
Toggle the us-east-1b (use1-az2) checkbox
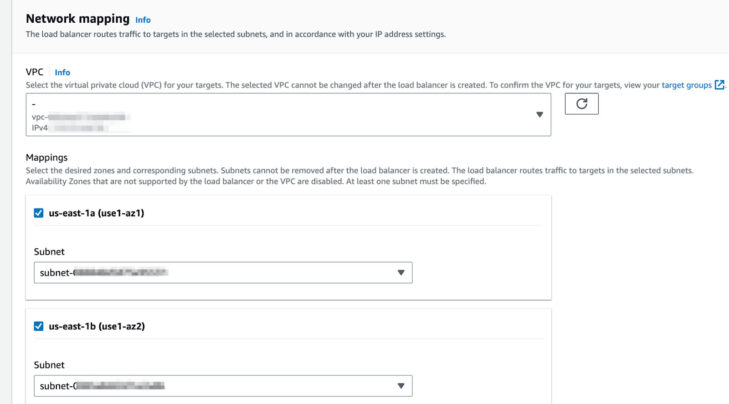pos(39,326)
